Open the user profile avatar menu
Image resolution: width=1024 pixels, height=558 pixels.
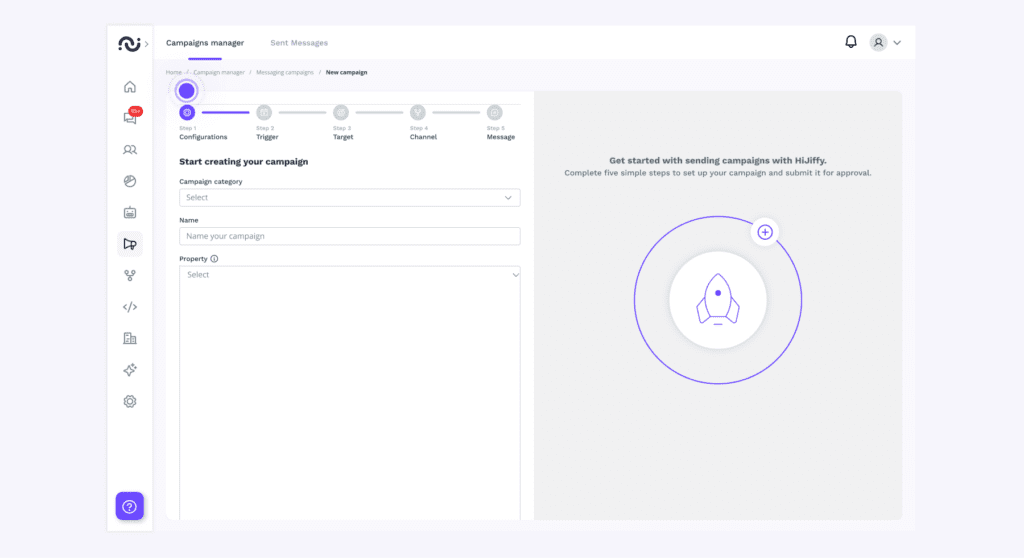[885, 43]
